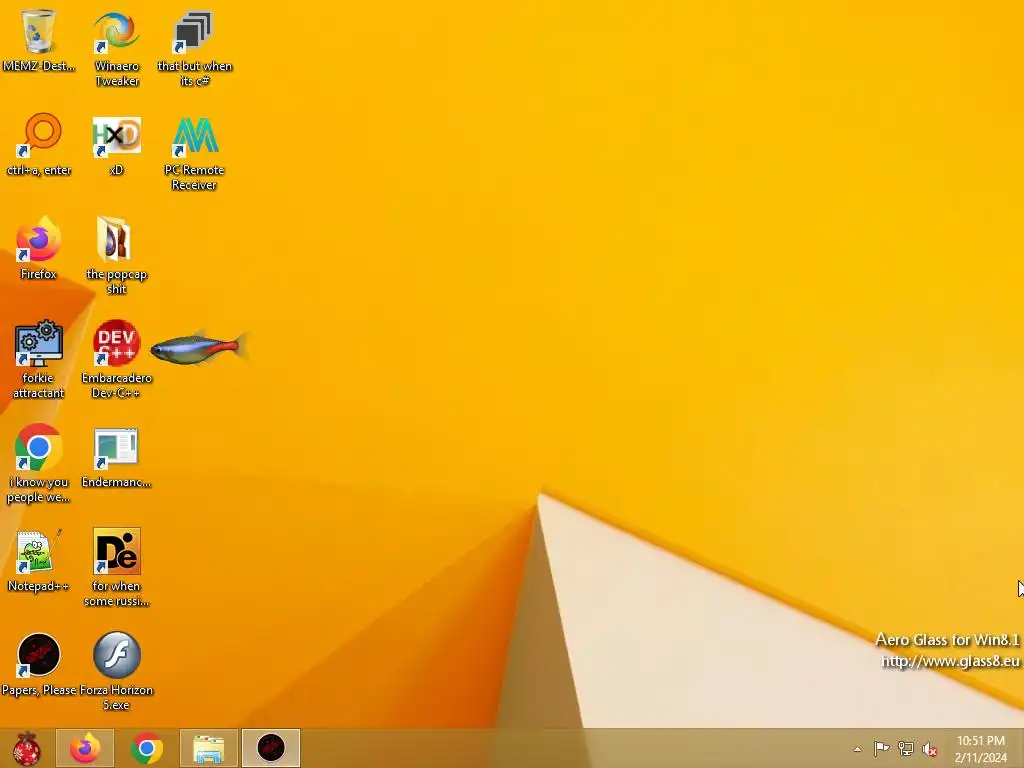
Task: Show hidden system tray icons
Action: [857, 749]
